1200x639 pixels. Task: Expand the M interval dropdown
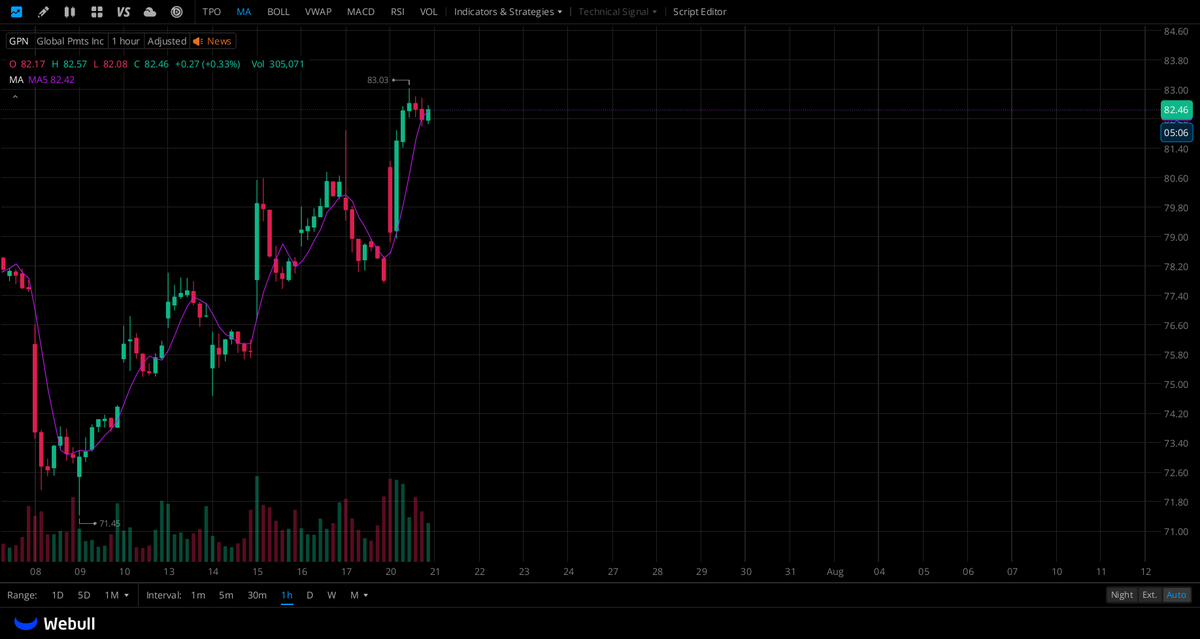(x=358, y=595)
